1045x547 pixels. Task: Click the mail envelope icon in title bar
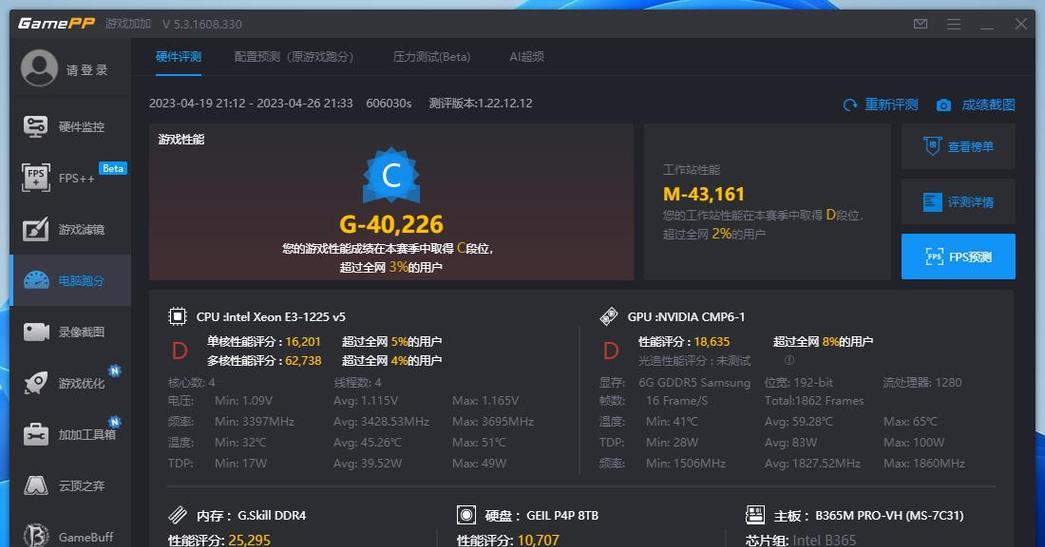[920, 24]
